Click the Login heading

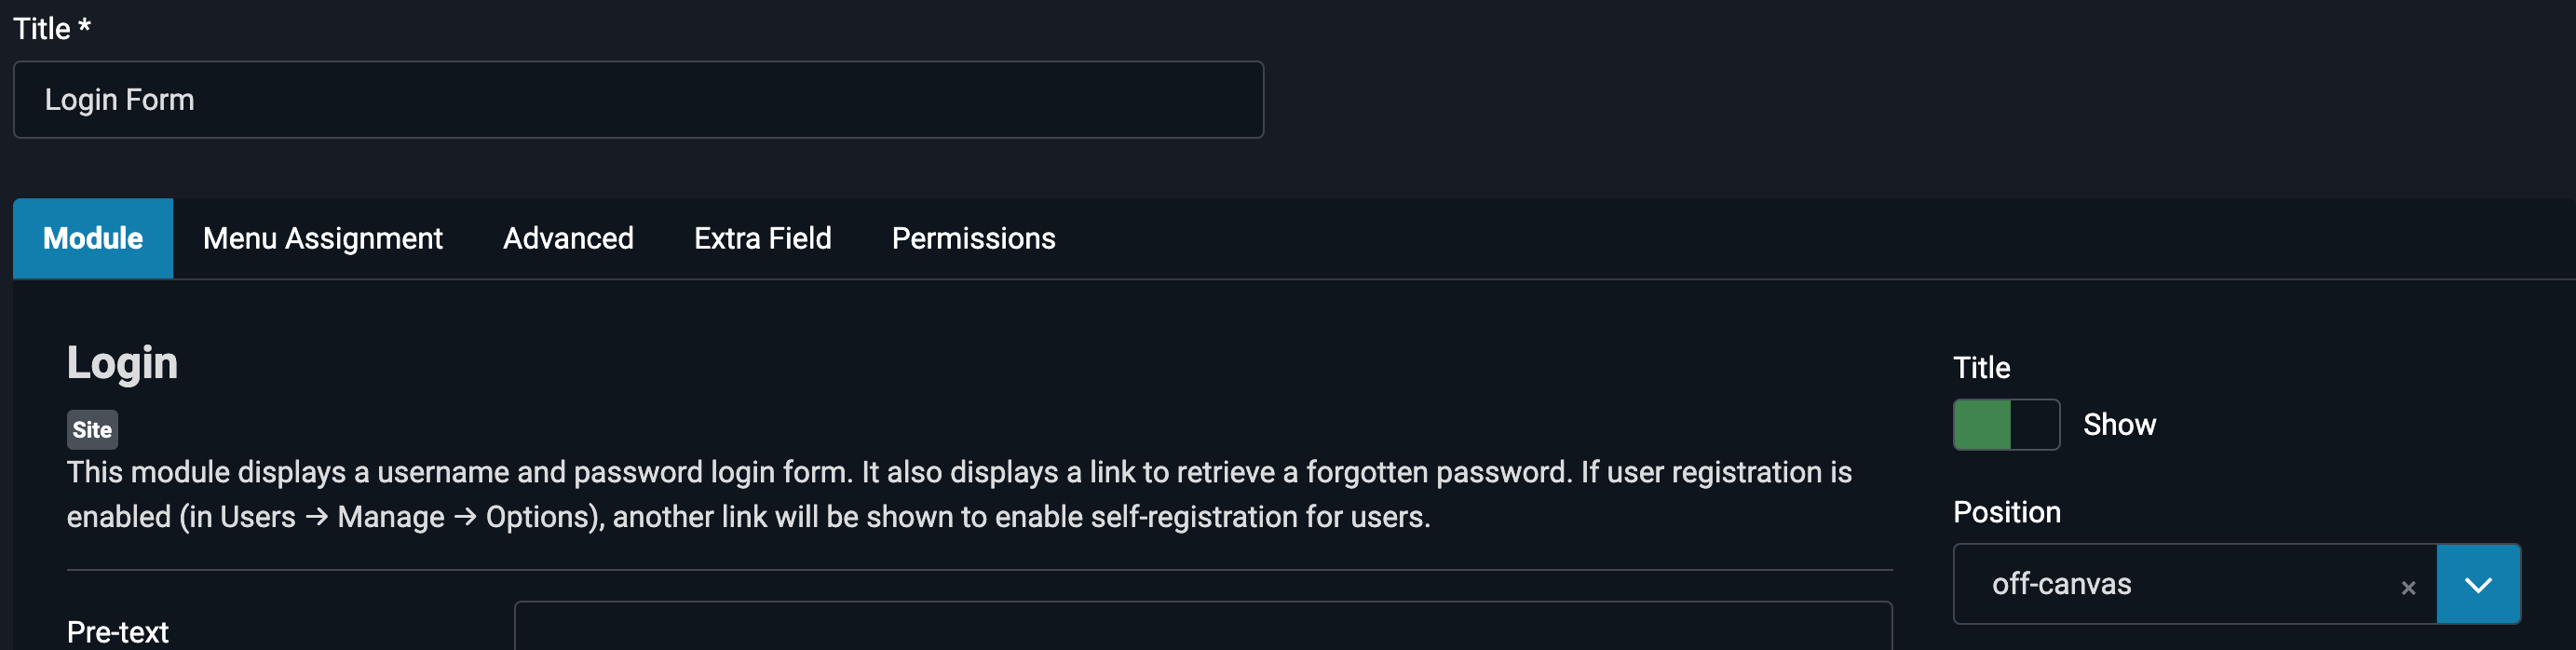pyautogui.click(x=122, y=363)
